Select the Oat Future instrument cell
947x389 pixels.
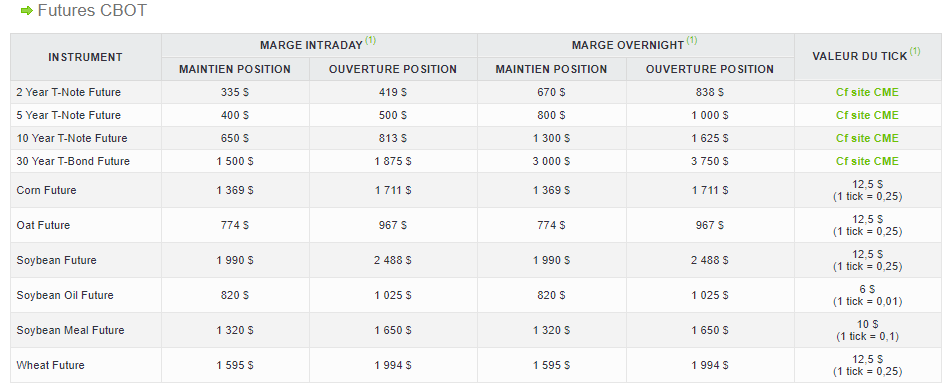click(86, 225)
